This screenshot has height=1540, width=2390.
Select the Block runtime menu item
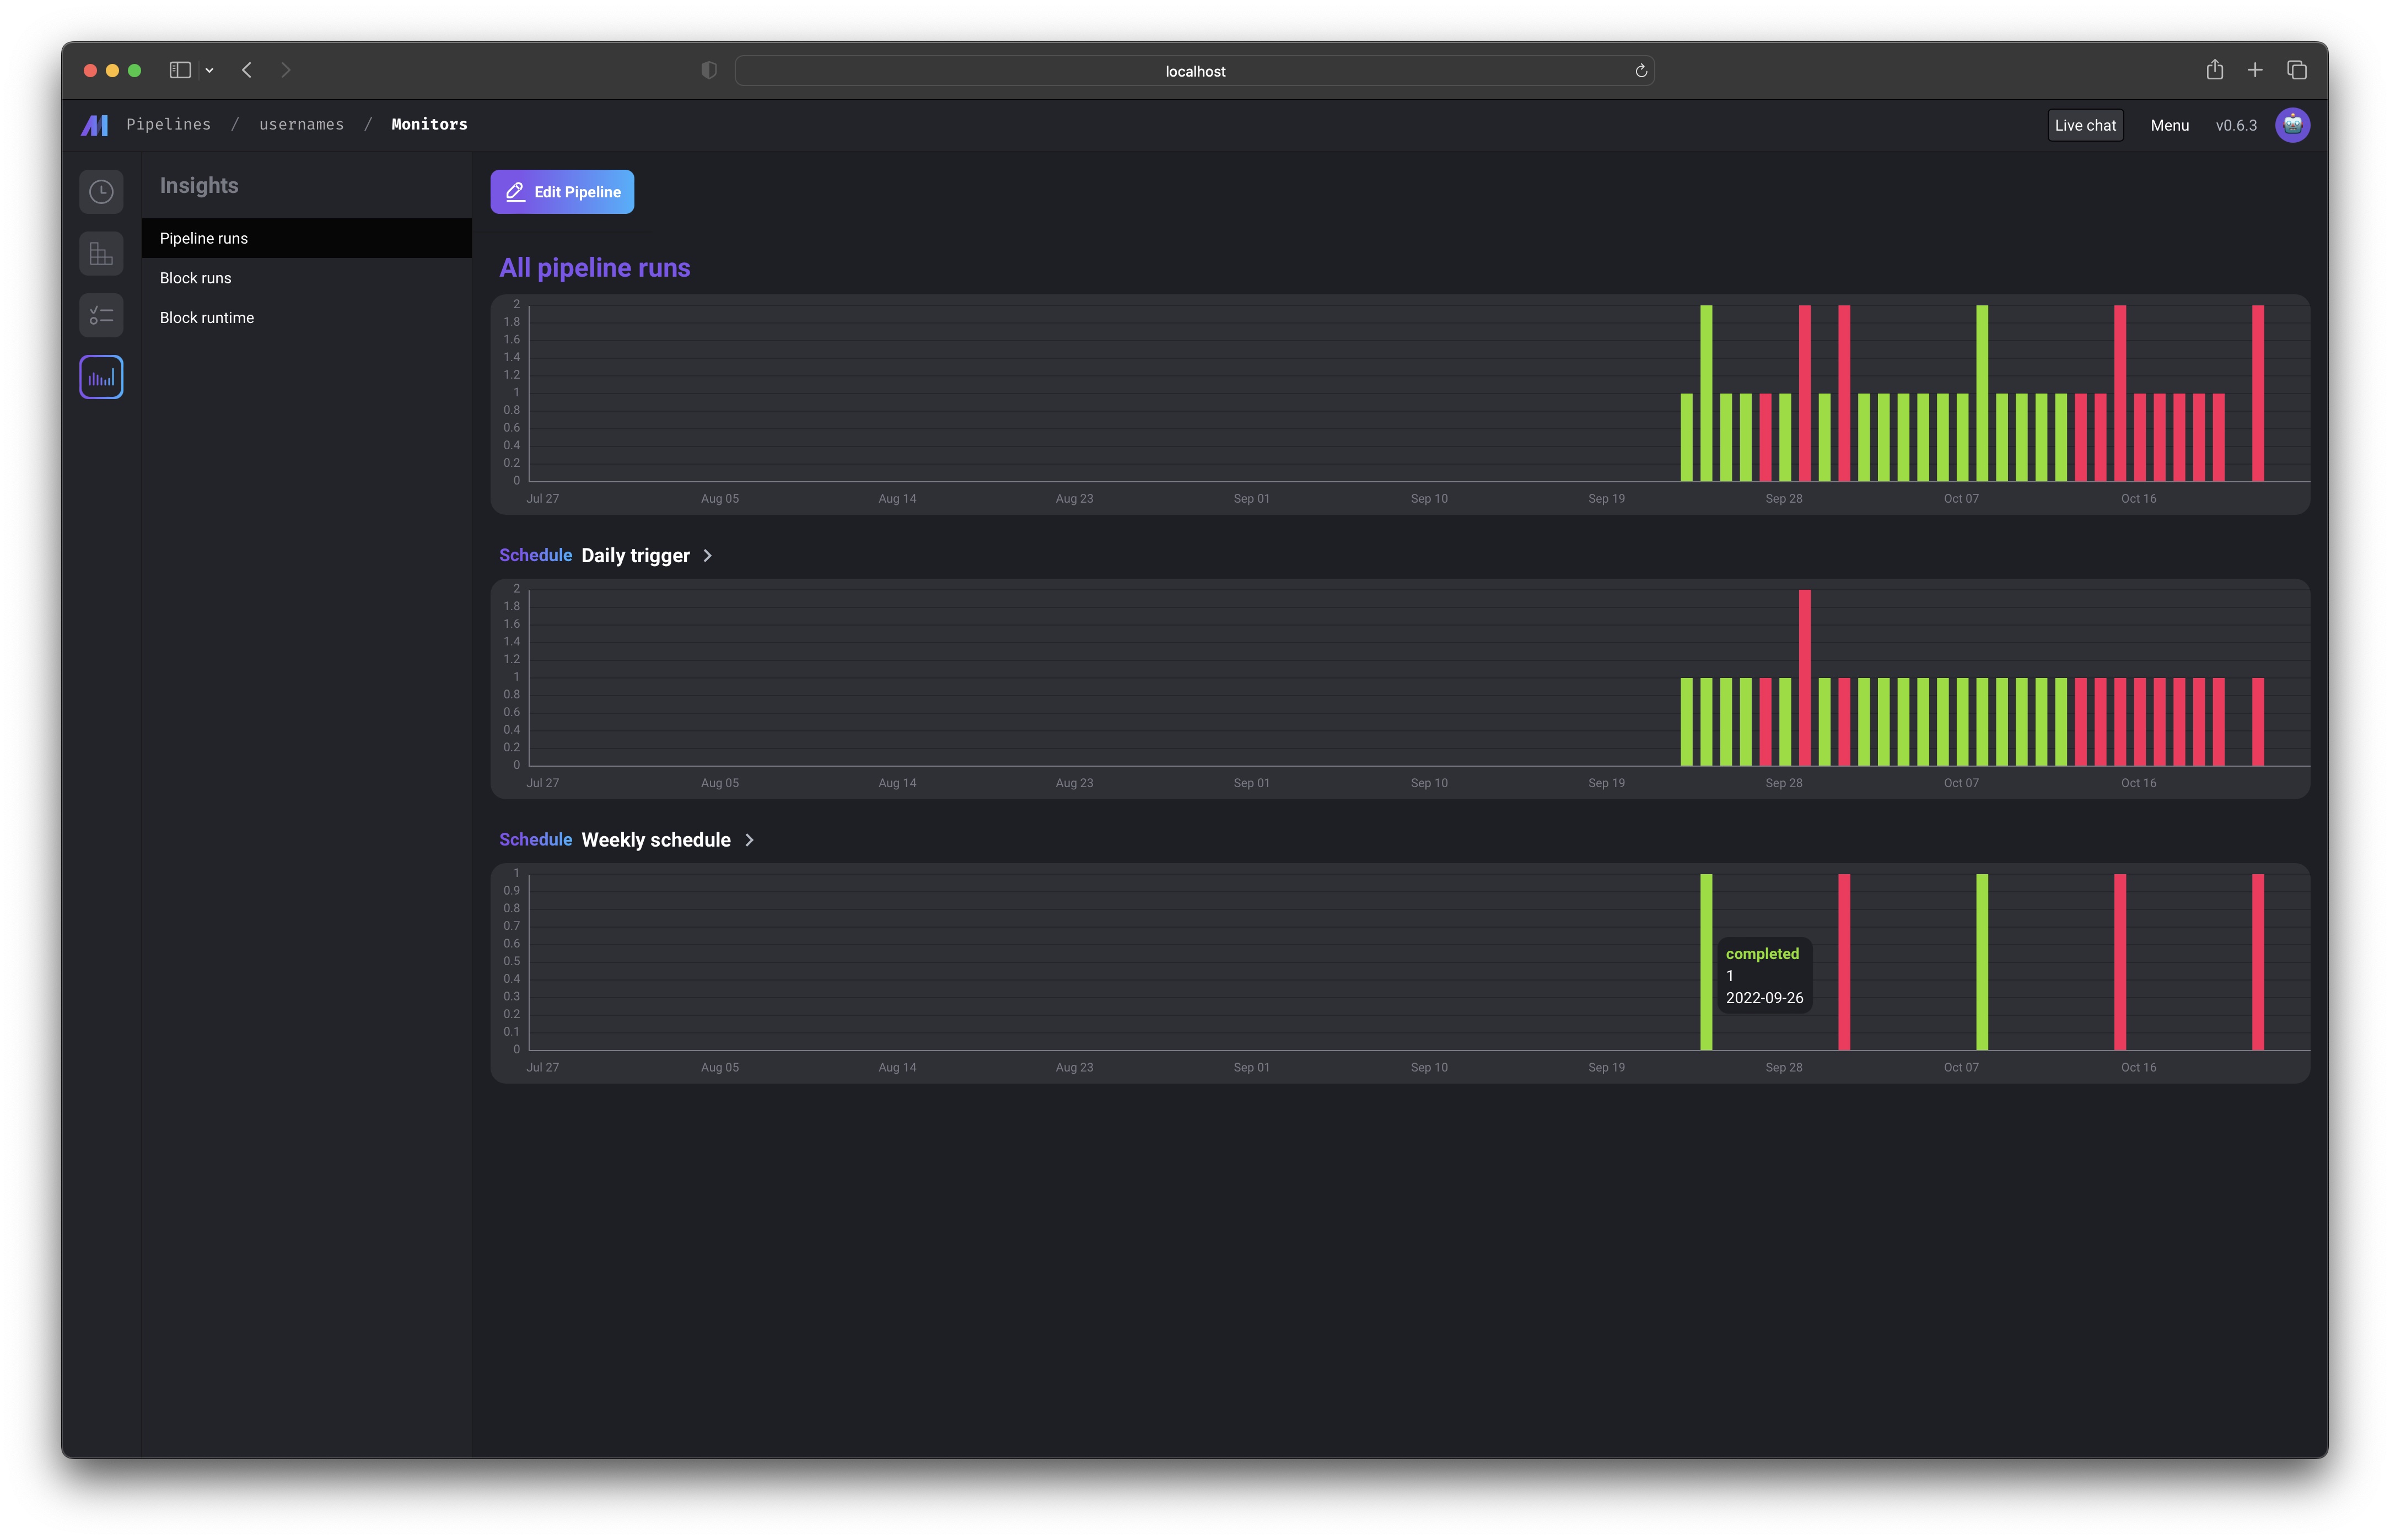[207, 318]
